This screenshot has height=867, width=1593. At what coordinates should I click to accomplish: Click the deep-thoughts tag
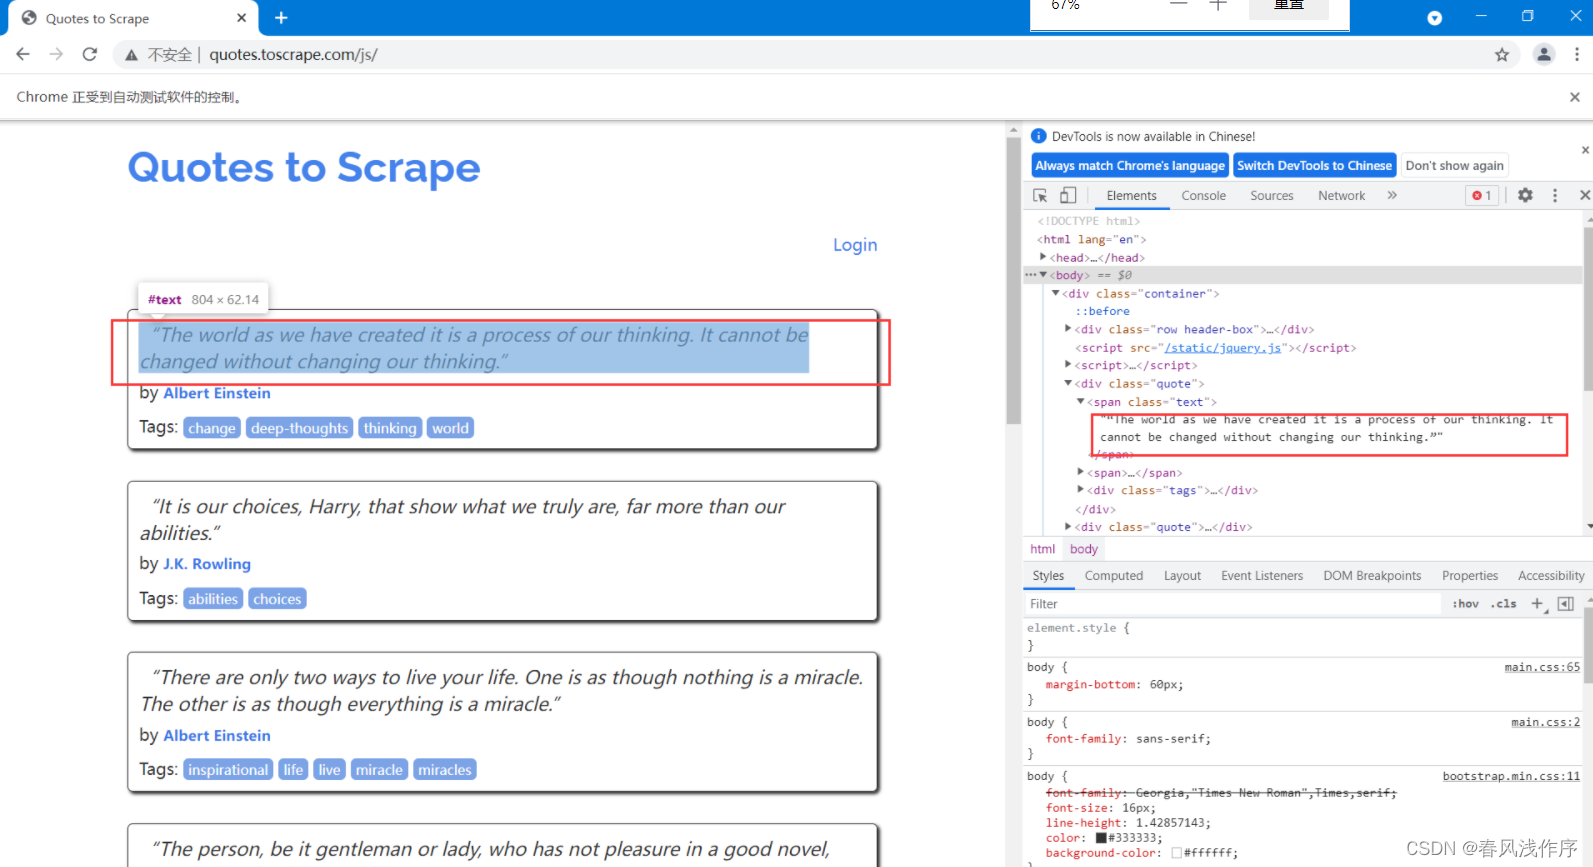point(299,428)
